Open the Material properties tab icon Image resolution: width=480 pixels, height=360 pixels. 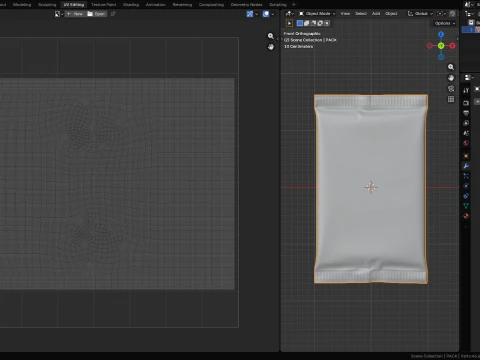466,216
